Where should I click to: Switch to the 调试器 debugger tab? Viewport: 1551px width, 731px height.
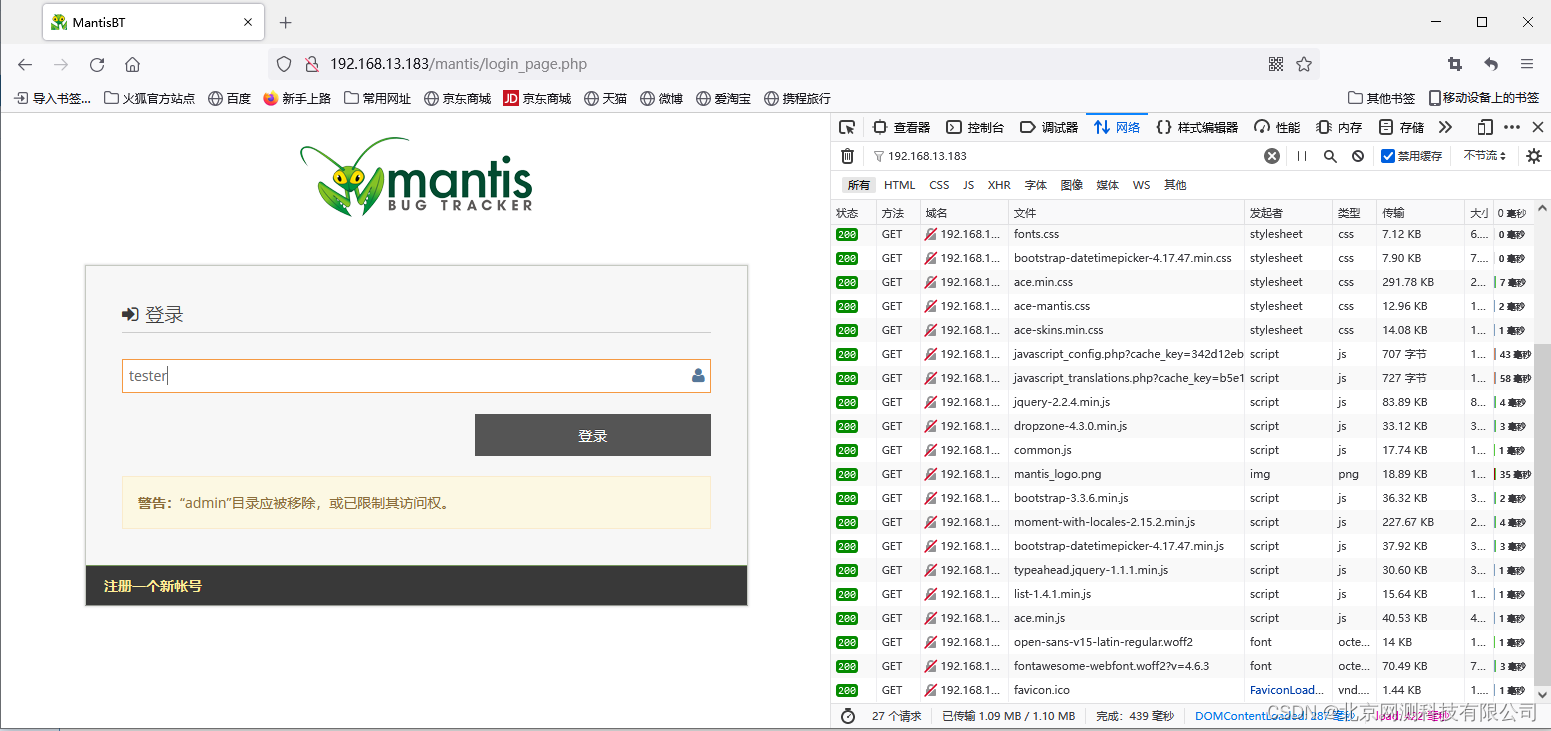(1049, 127)
